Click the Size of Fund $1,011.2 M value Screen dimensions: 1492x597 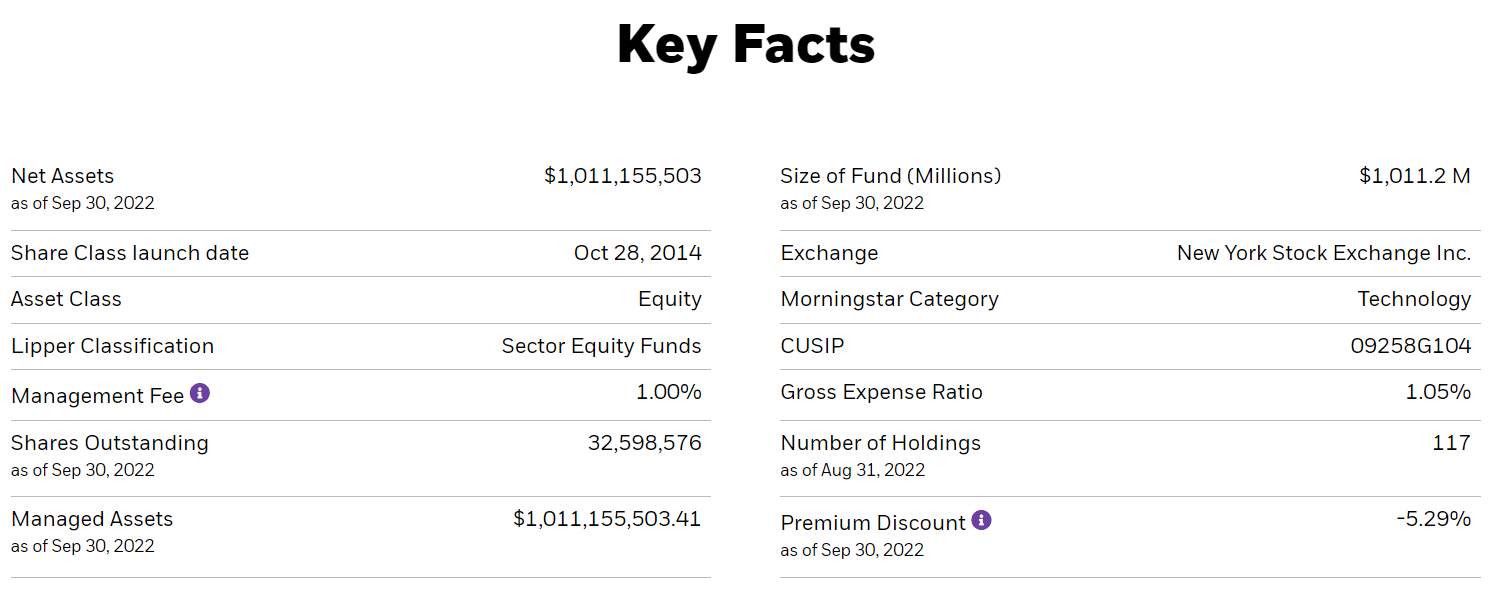[1414, 176]
